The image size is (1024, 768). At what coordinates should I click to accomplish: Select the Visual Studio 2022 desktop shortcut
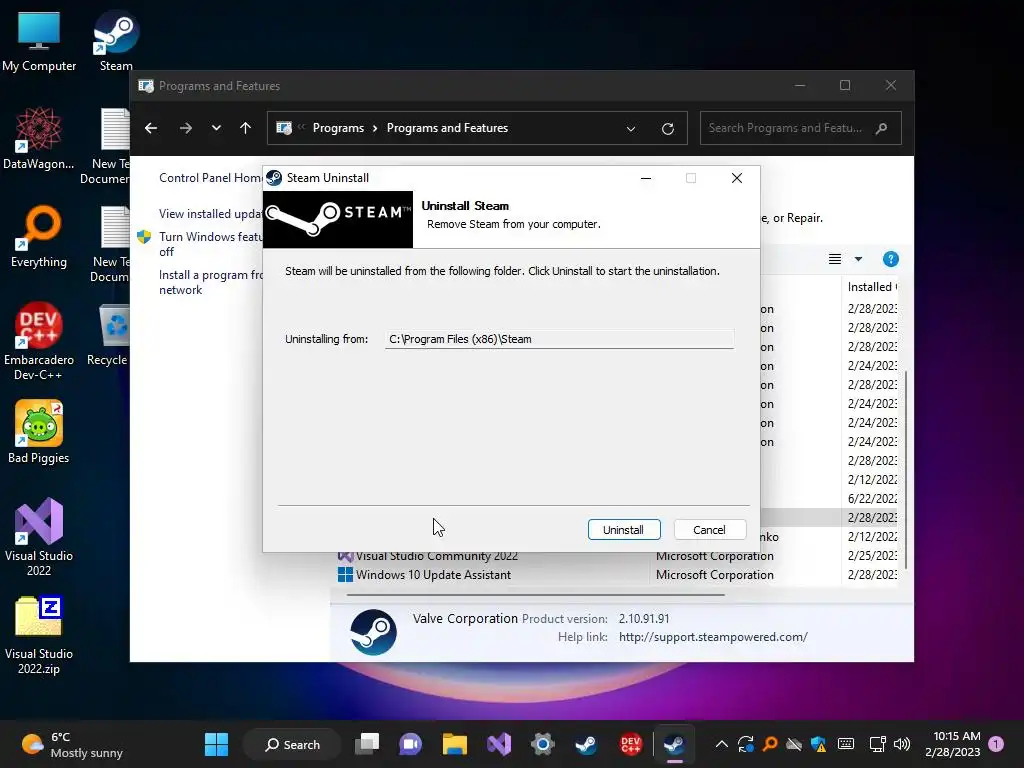click(39, 537)
